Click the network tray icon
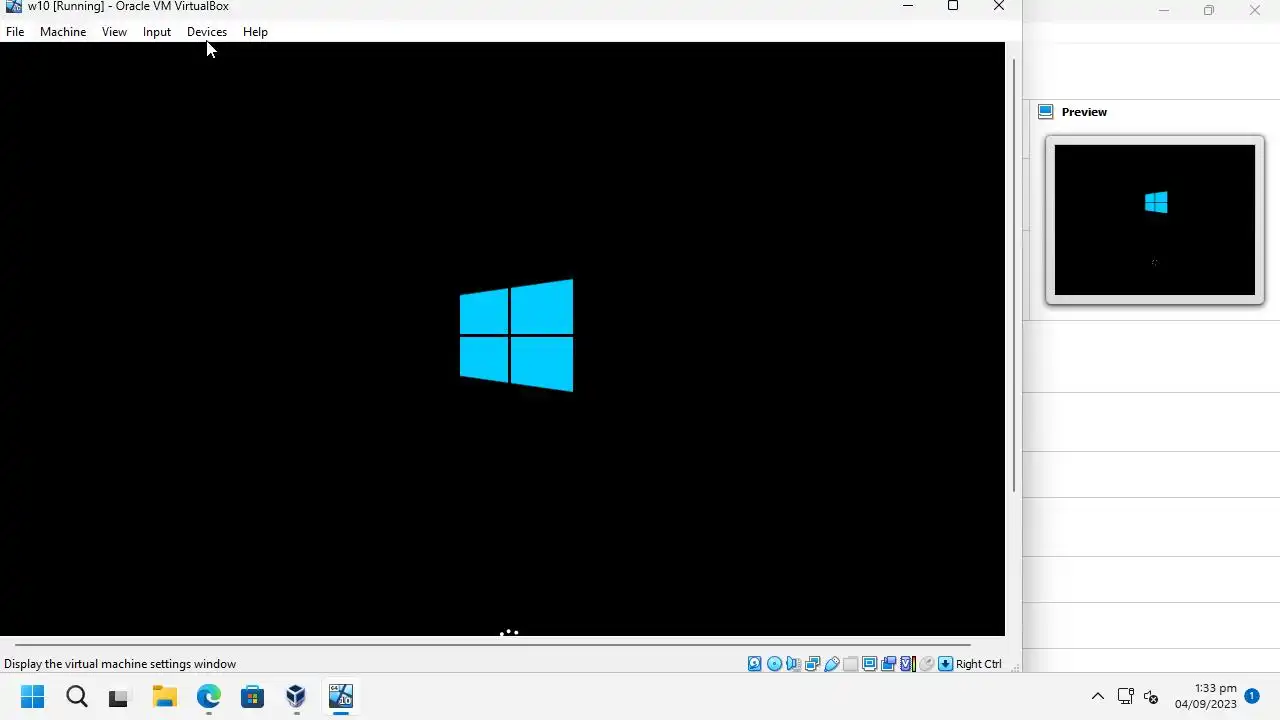This screenshot has height=720, width=1280. 1125,697
